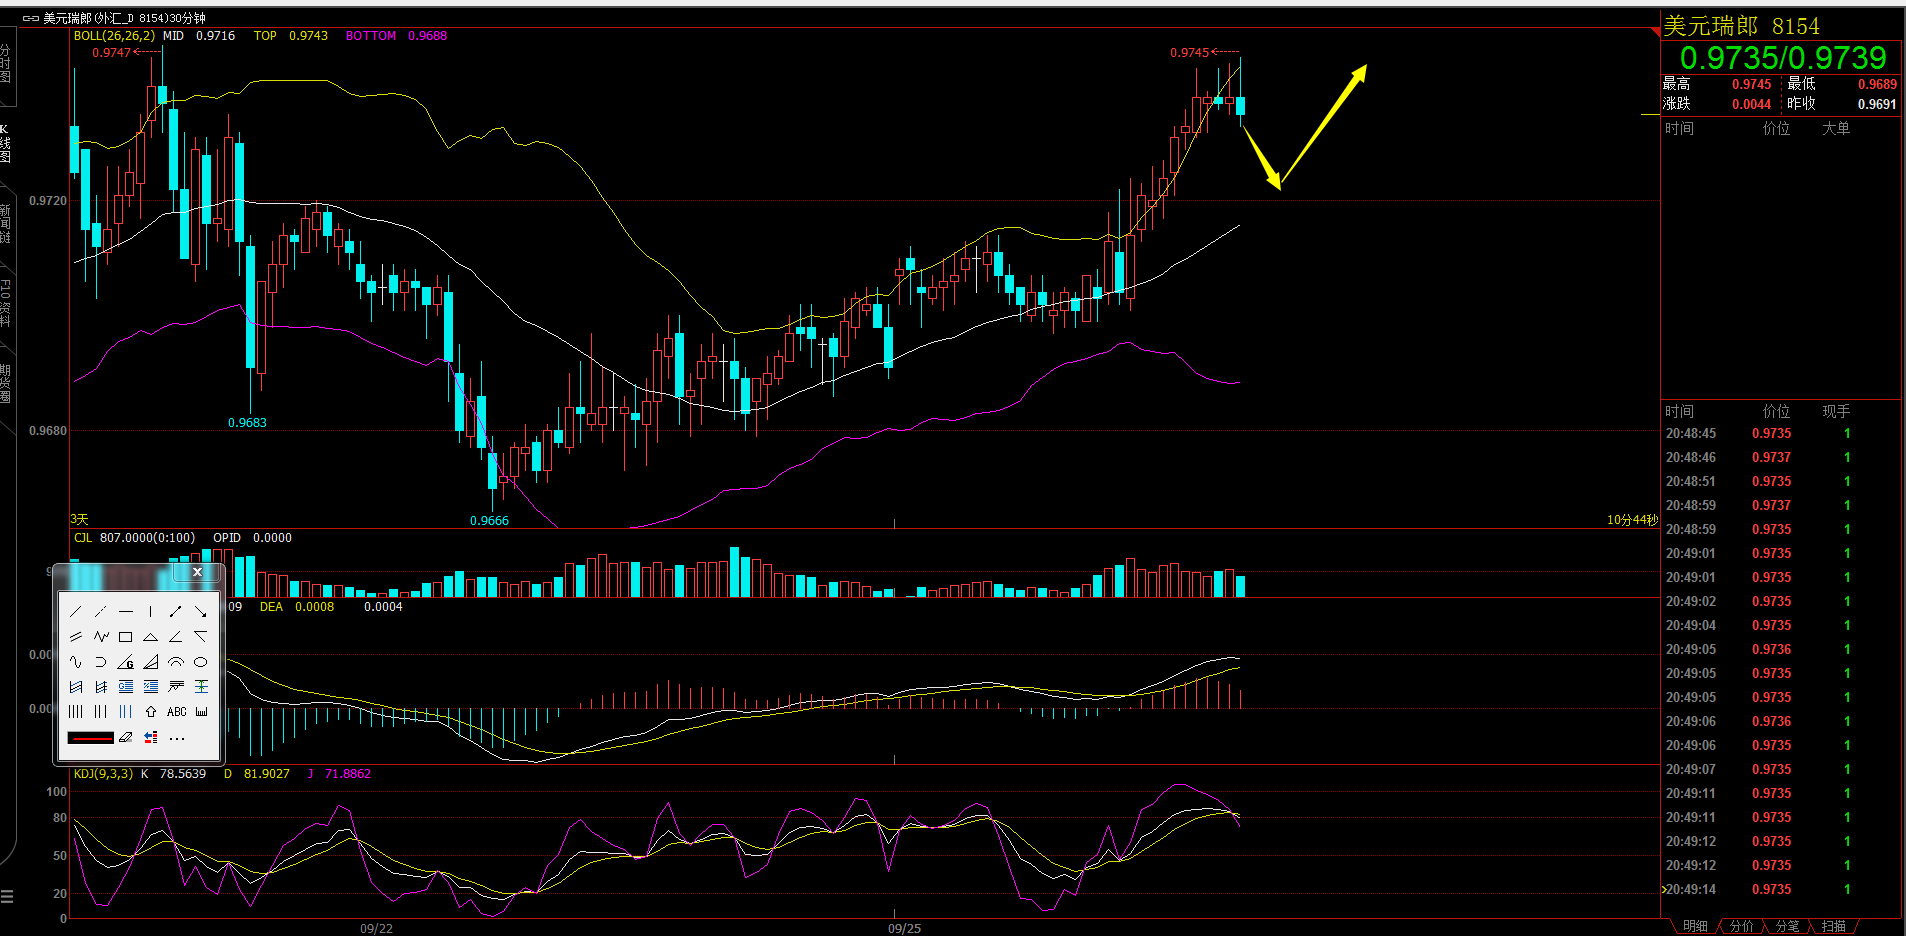1906x936 pixels.
Task: Click the 最高 value 0.9745
Action: click(x=1751, y=85)
